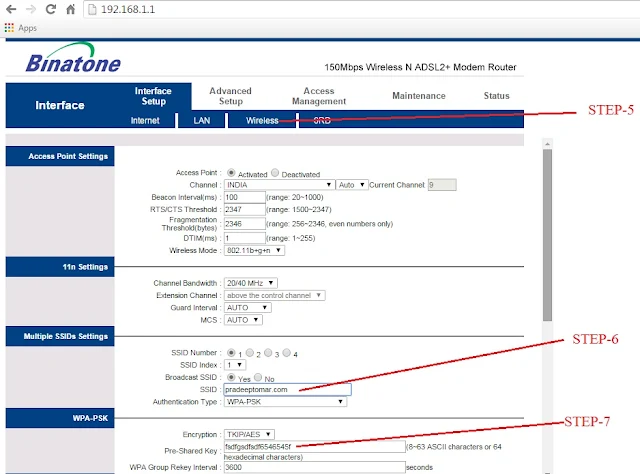Viewport: 640px width, 474px height.
Task: Select SSID Number 4 radio
Action: coord(287,352)
